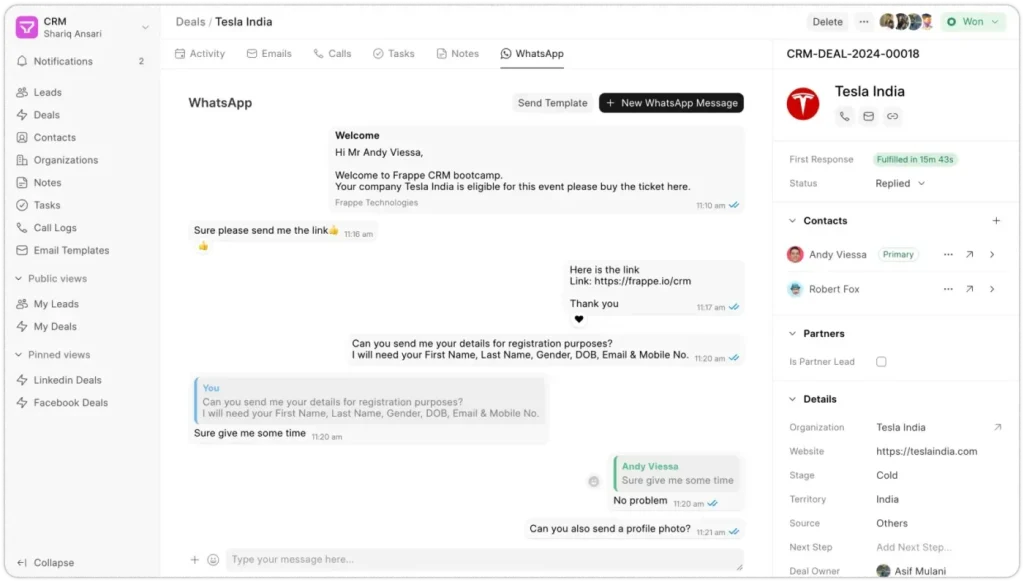Image resolution: width=1024 pixels, height=582 pixels.
Task: Open Andy Viessa contact in new page arrow
Action: (x=969, y=255)
